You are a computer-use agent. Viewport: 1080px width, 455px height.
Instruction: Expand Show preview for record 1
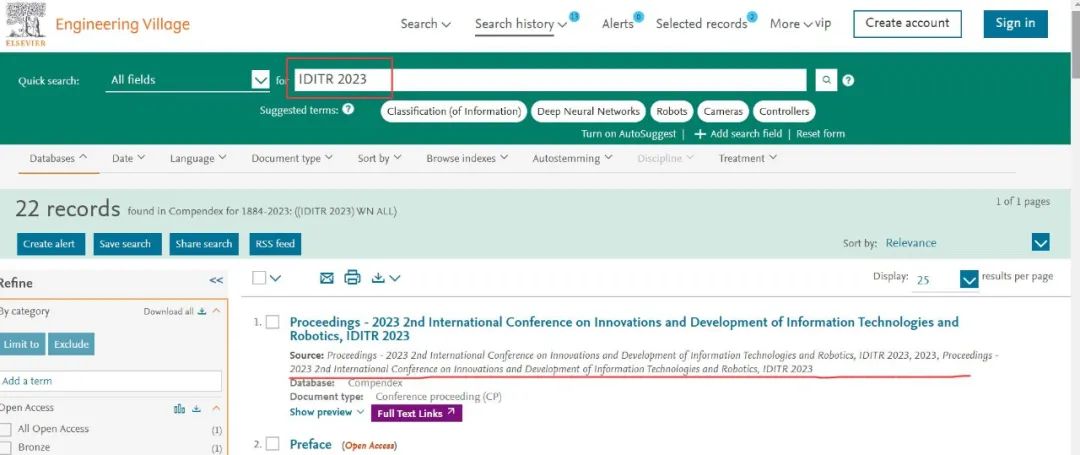[326, 412]
